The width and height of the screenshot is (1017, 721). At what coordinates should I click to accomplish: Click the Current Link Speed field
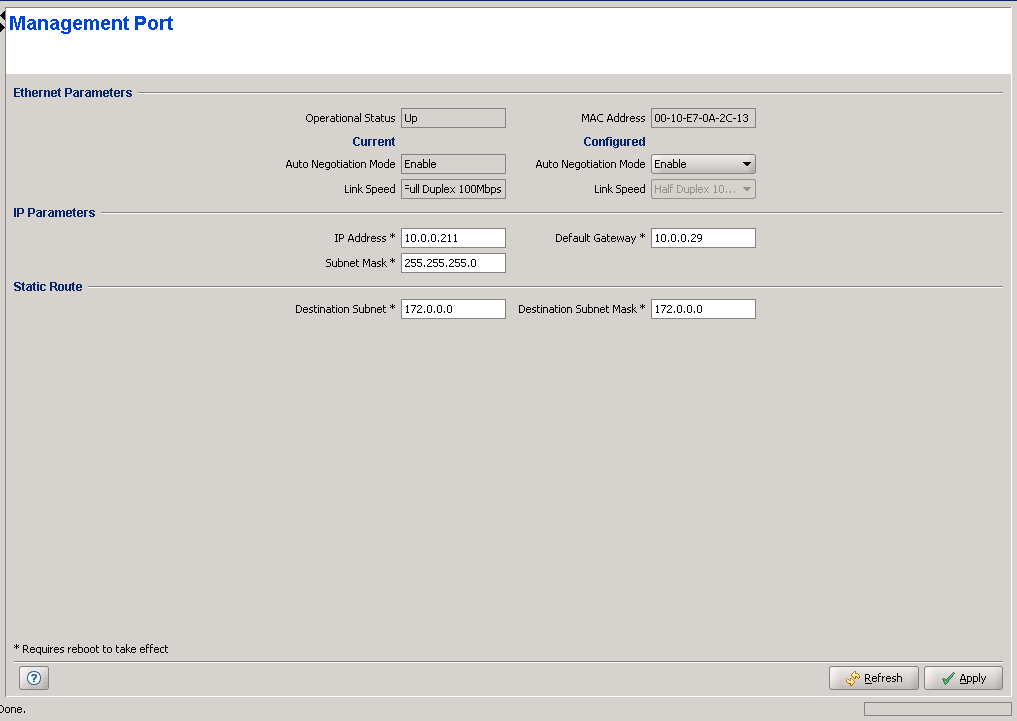(453, 189)
